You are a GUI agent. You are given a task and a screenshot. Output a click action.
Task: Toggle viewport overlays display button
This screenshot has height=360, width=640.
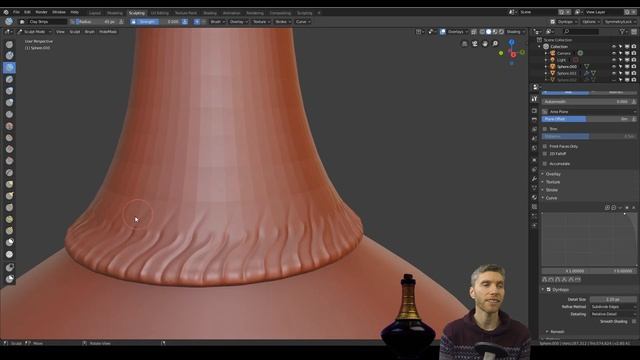(443, 32)
